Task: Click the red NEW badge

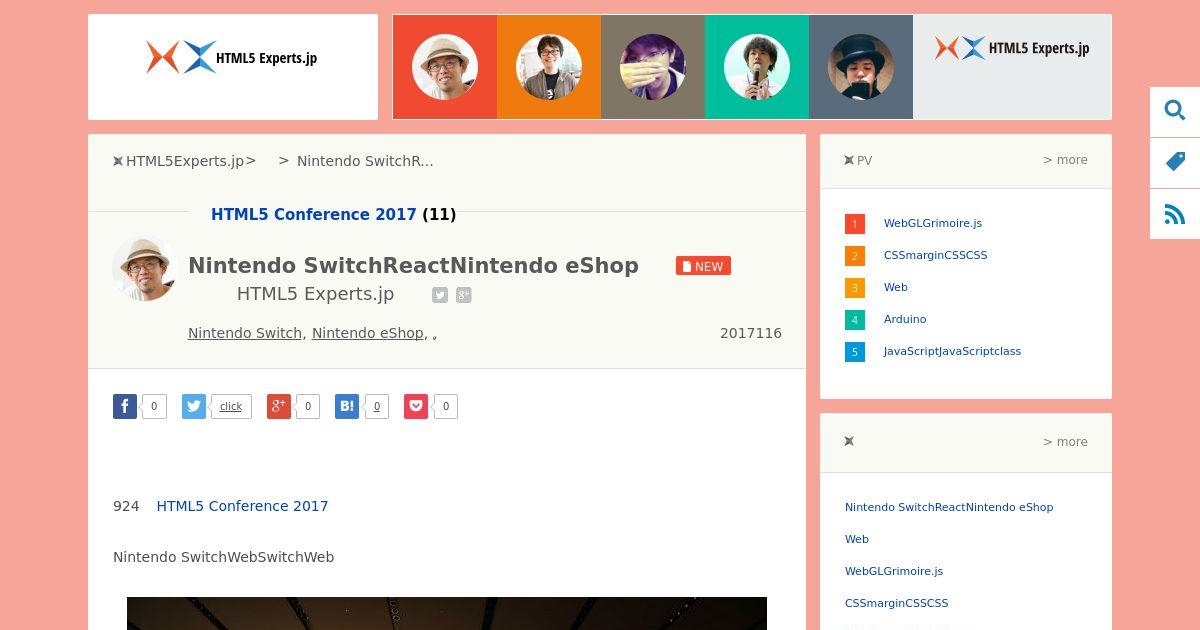Action: point(703,266)
